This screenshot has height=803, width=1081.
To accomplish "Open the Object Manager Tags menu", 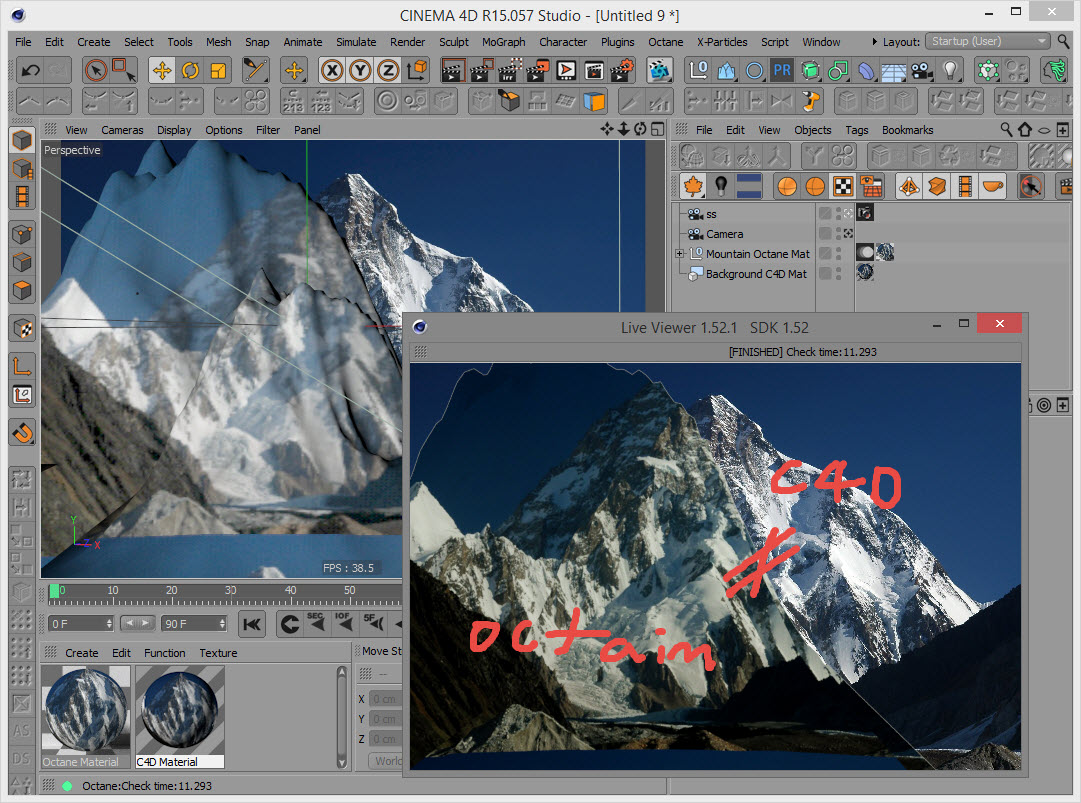I will pos(856,130).
